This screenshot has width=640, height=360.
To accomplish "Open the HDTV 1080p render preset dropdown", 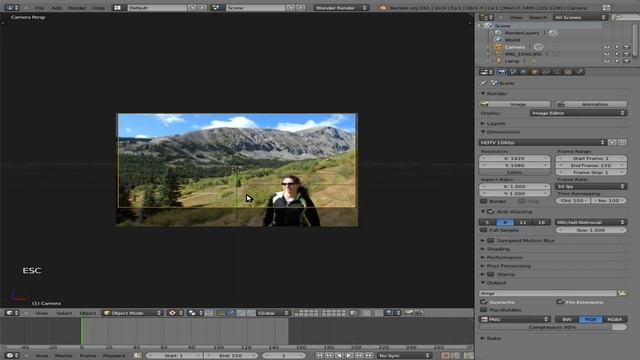I will pyautogui.click(x=542, y=142).
